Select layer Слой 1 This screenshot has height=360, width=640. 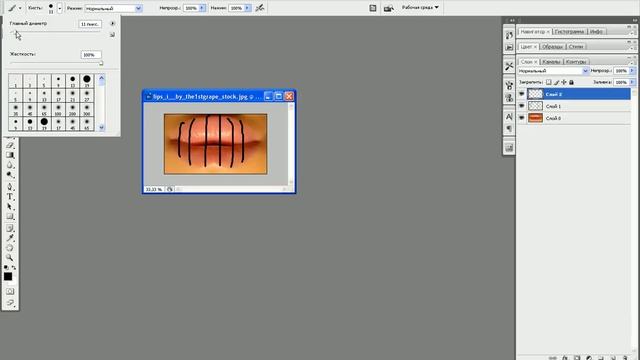[578, 106]
